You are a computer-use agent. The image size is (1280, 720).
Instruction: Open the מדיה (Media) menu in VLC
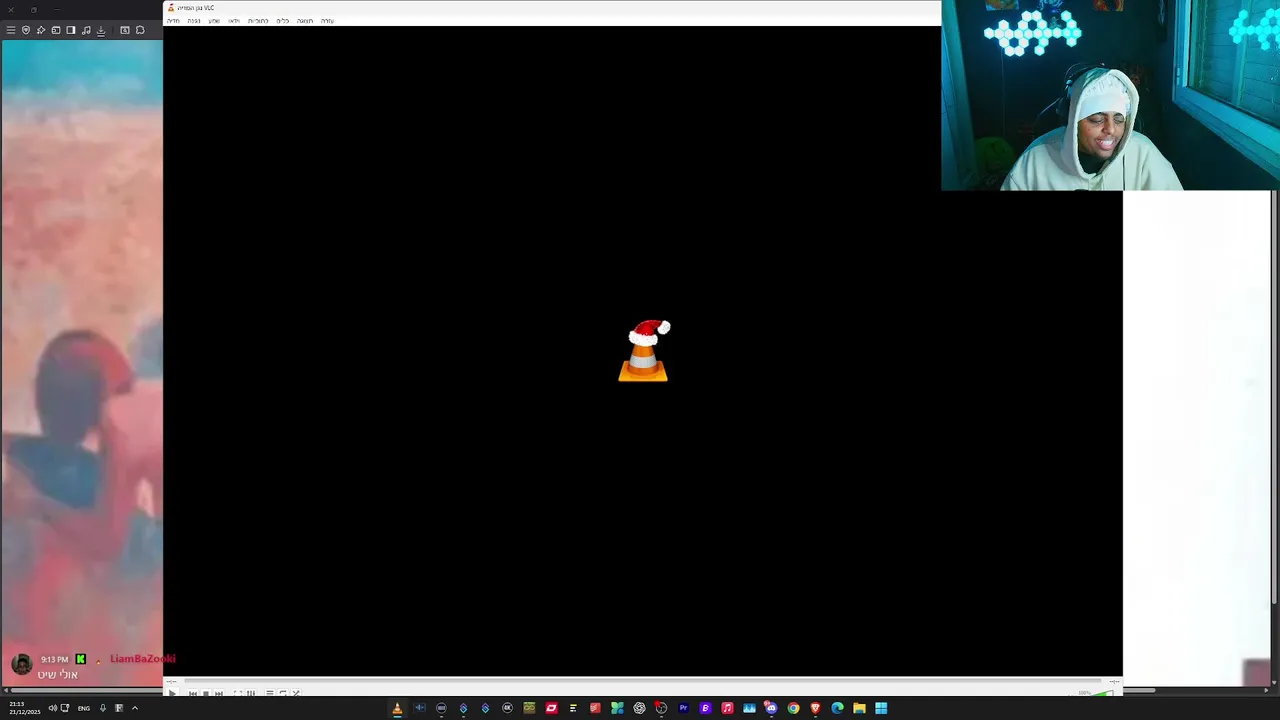(173, 21)
